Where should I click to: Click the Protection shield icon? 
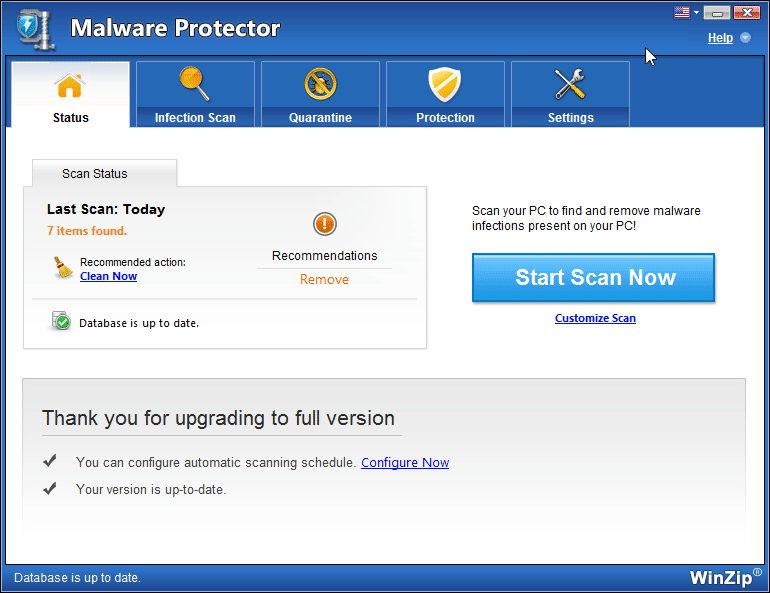445,85
